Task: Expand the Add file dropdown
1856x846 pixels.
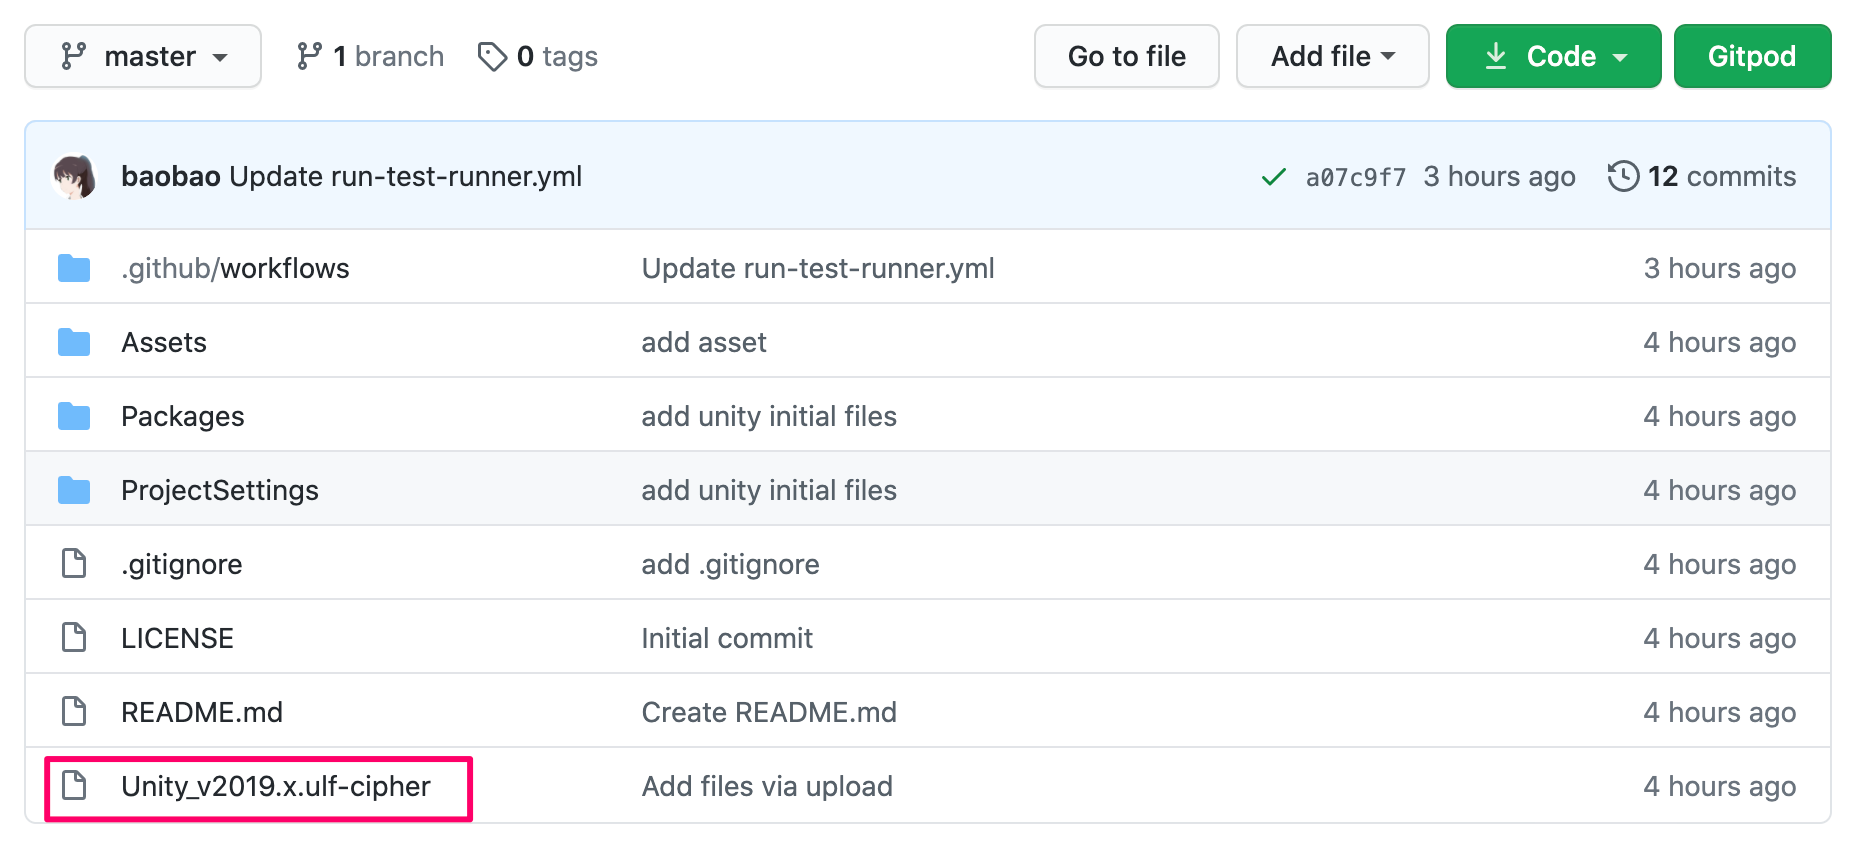Action: 1332,56
